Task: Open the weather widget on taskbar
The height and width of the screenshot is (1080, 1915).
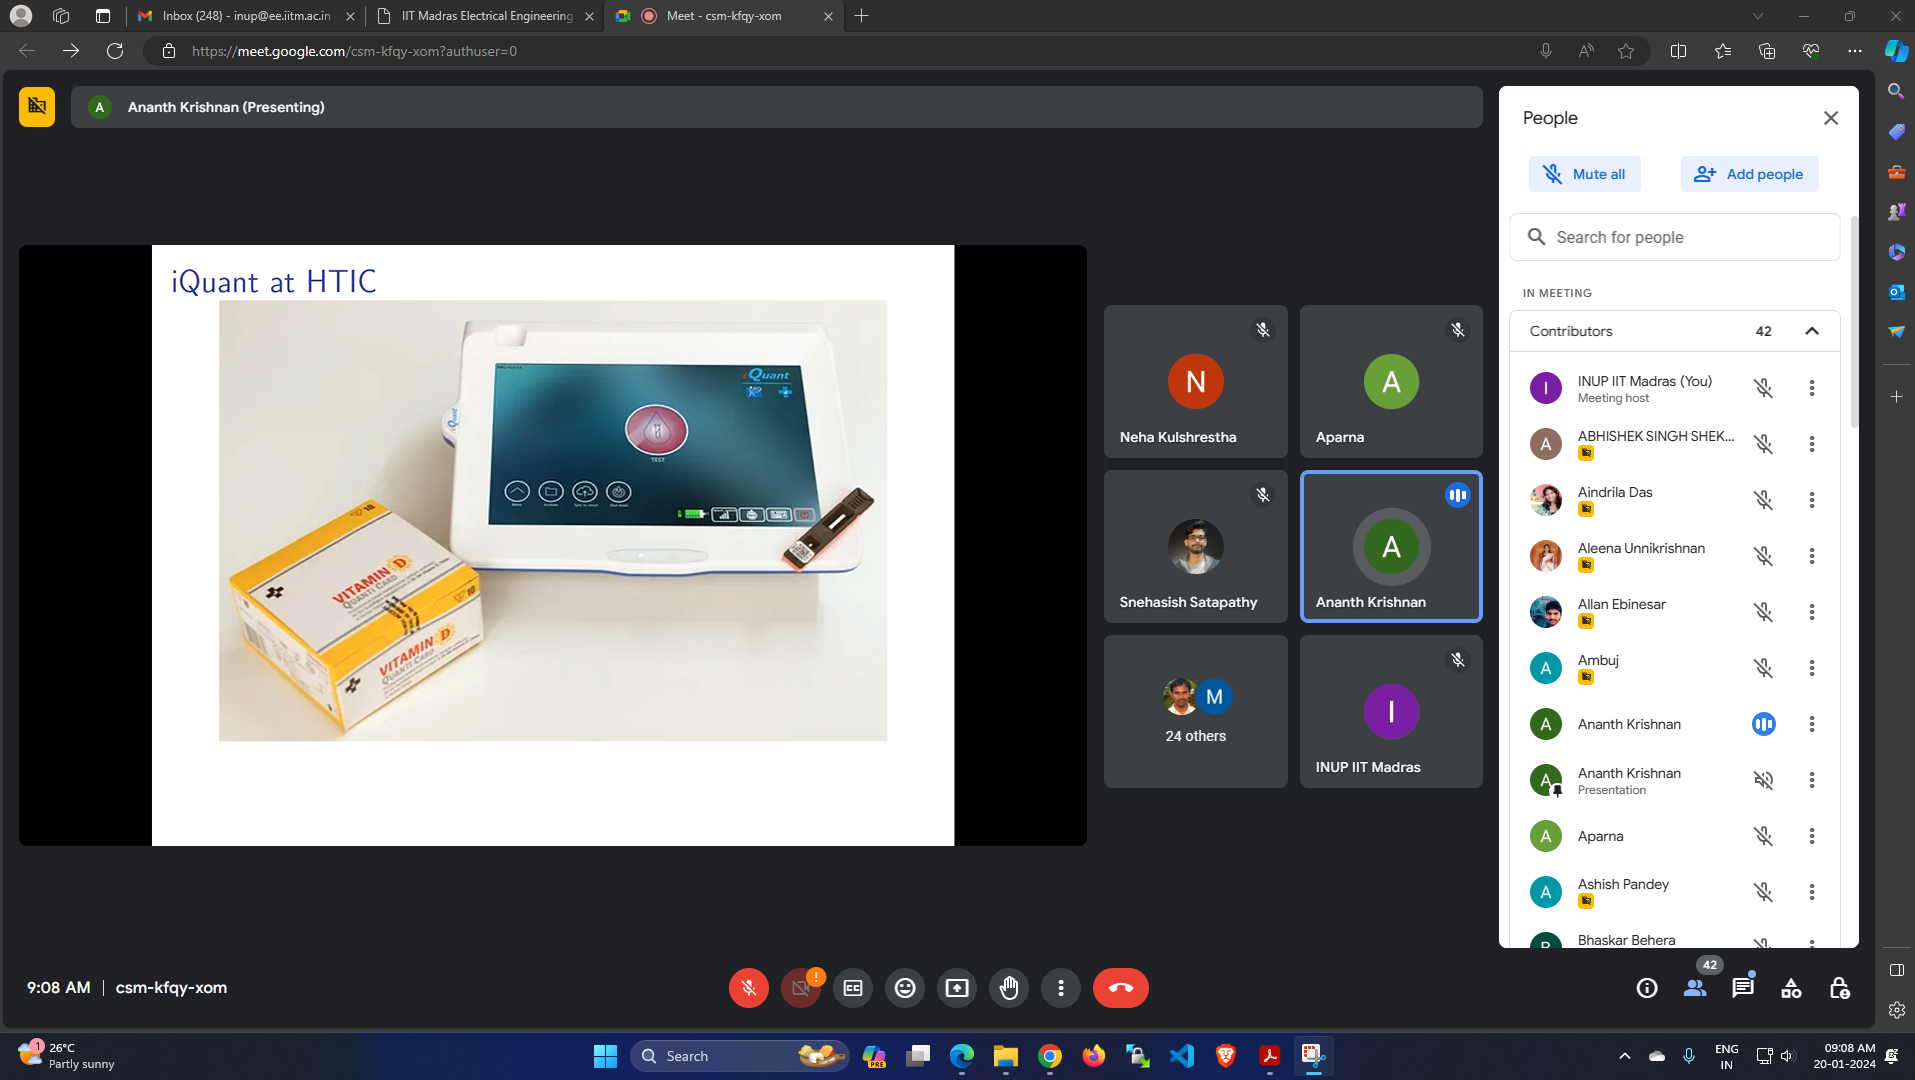Action: pyautogui.click(x=66, y=1056)
